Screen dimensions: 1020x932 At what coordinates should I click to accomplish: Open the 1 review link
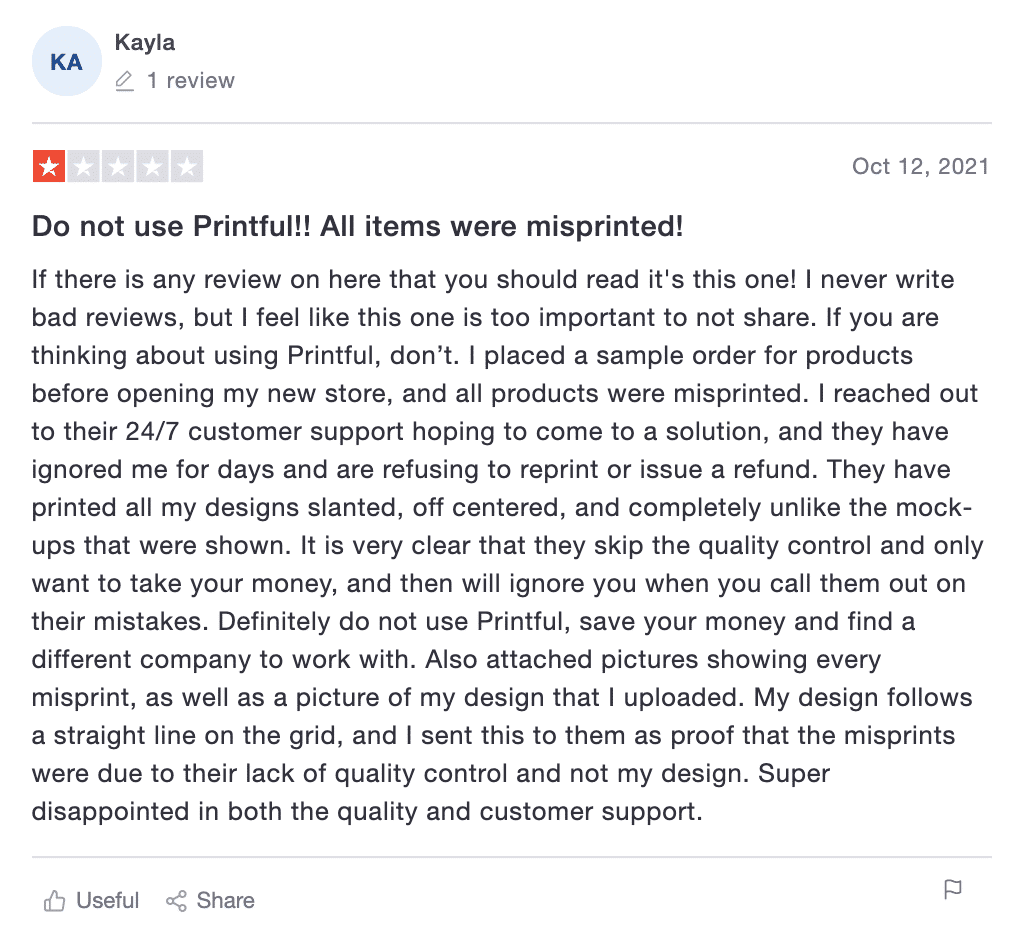click(191, 81)
